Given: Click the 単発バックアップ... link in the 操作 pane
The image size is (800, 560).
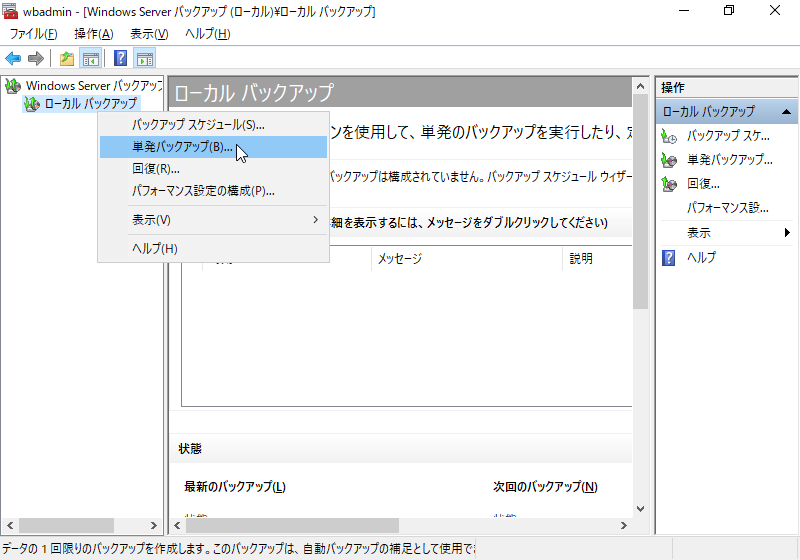Looking at the screenshot, I should [x=730, y=160].
